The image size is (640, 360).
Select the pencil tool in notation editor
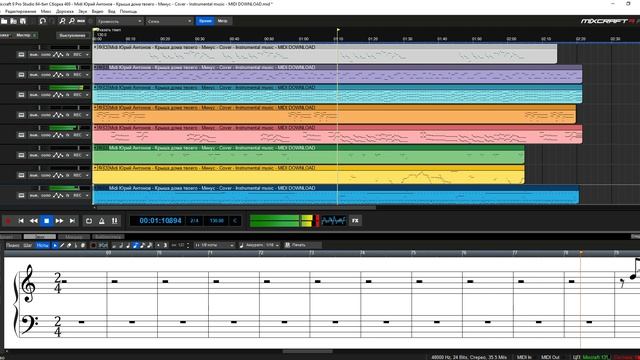click(62, 245)
